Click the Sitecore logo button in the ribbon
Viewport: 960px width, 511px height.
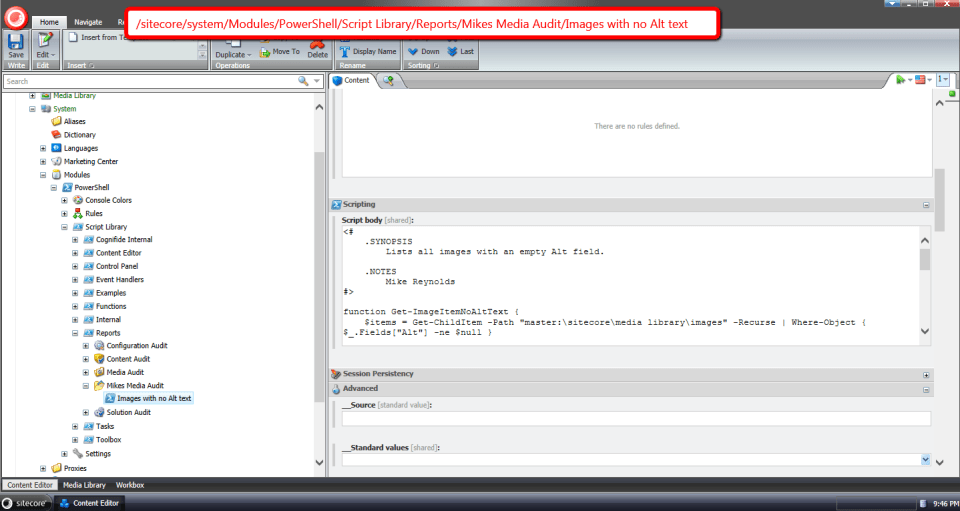click(14, 18)
